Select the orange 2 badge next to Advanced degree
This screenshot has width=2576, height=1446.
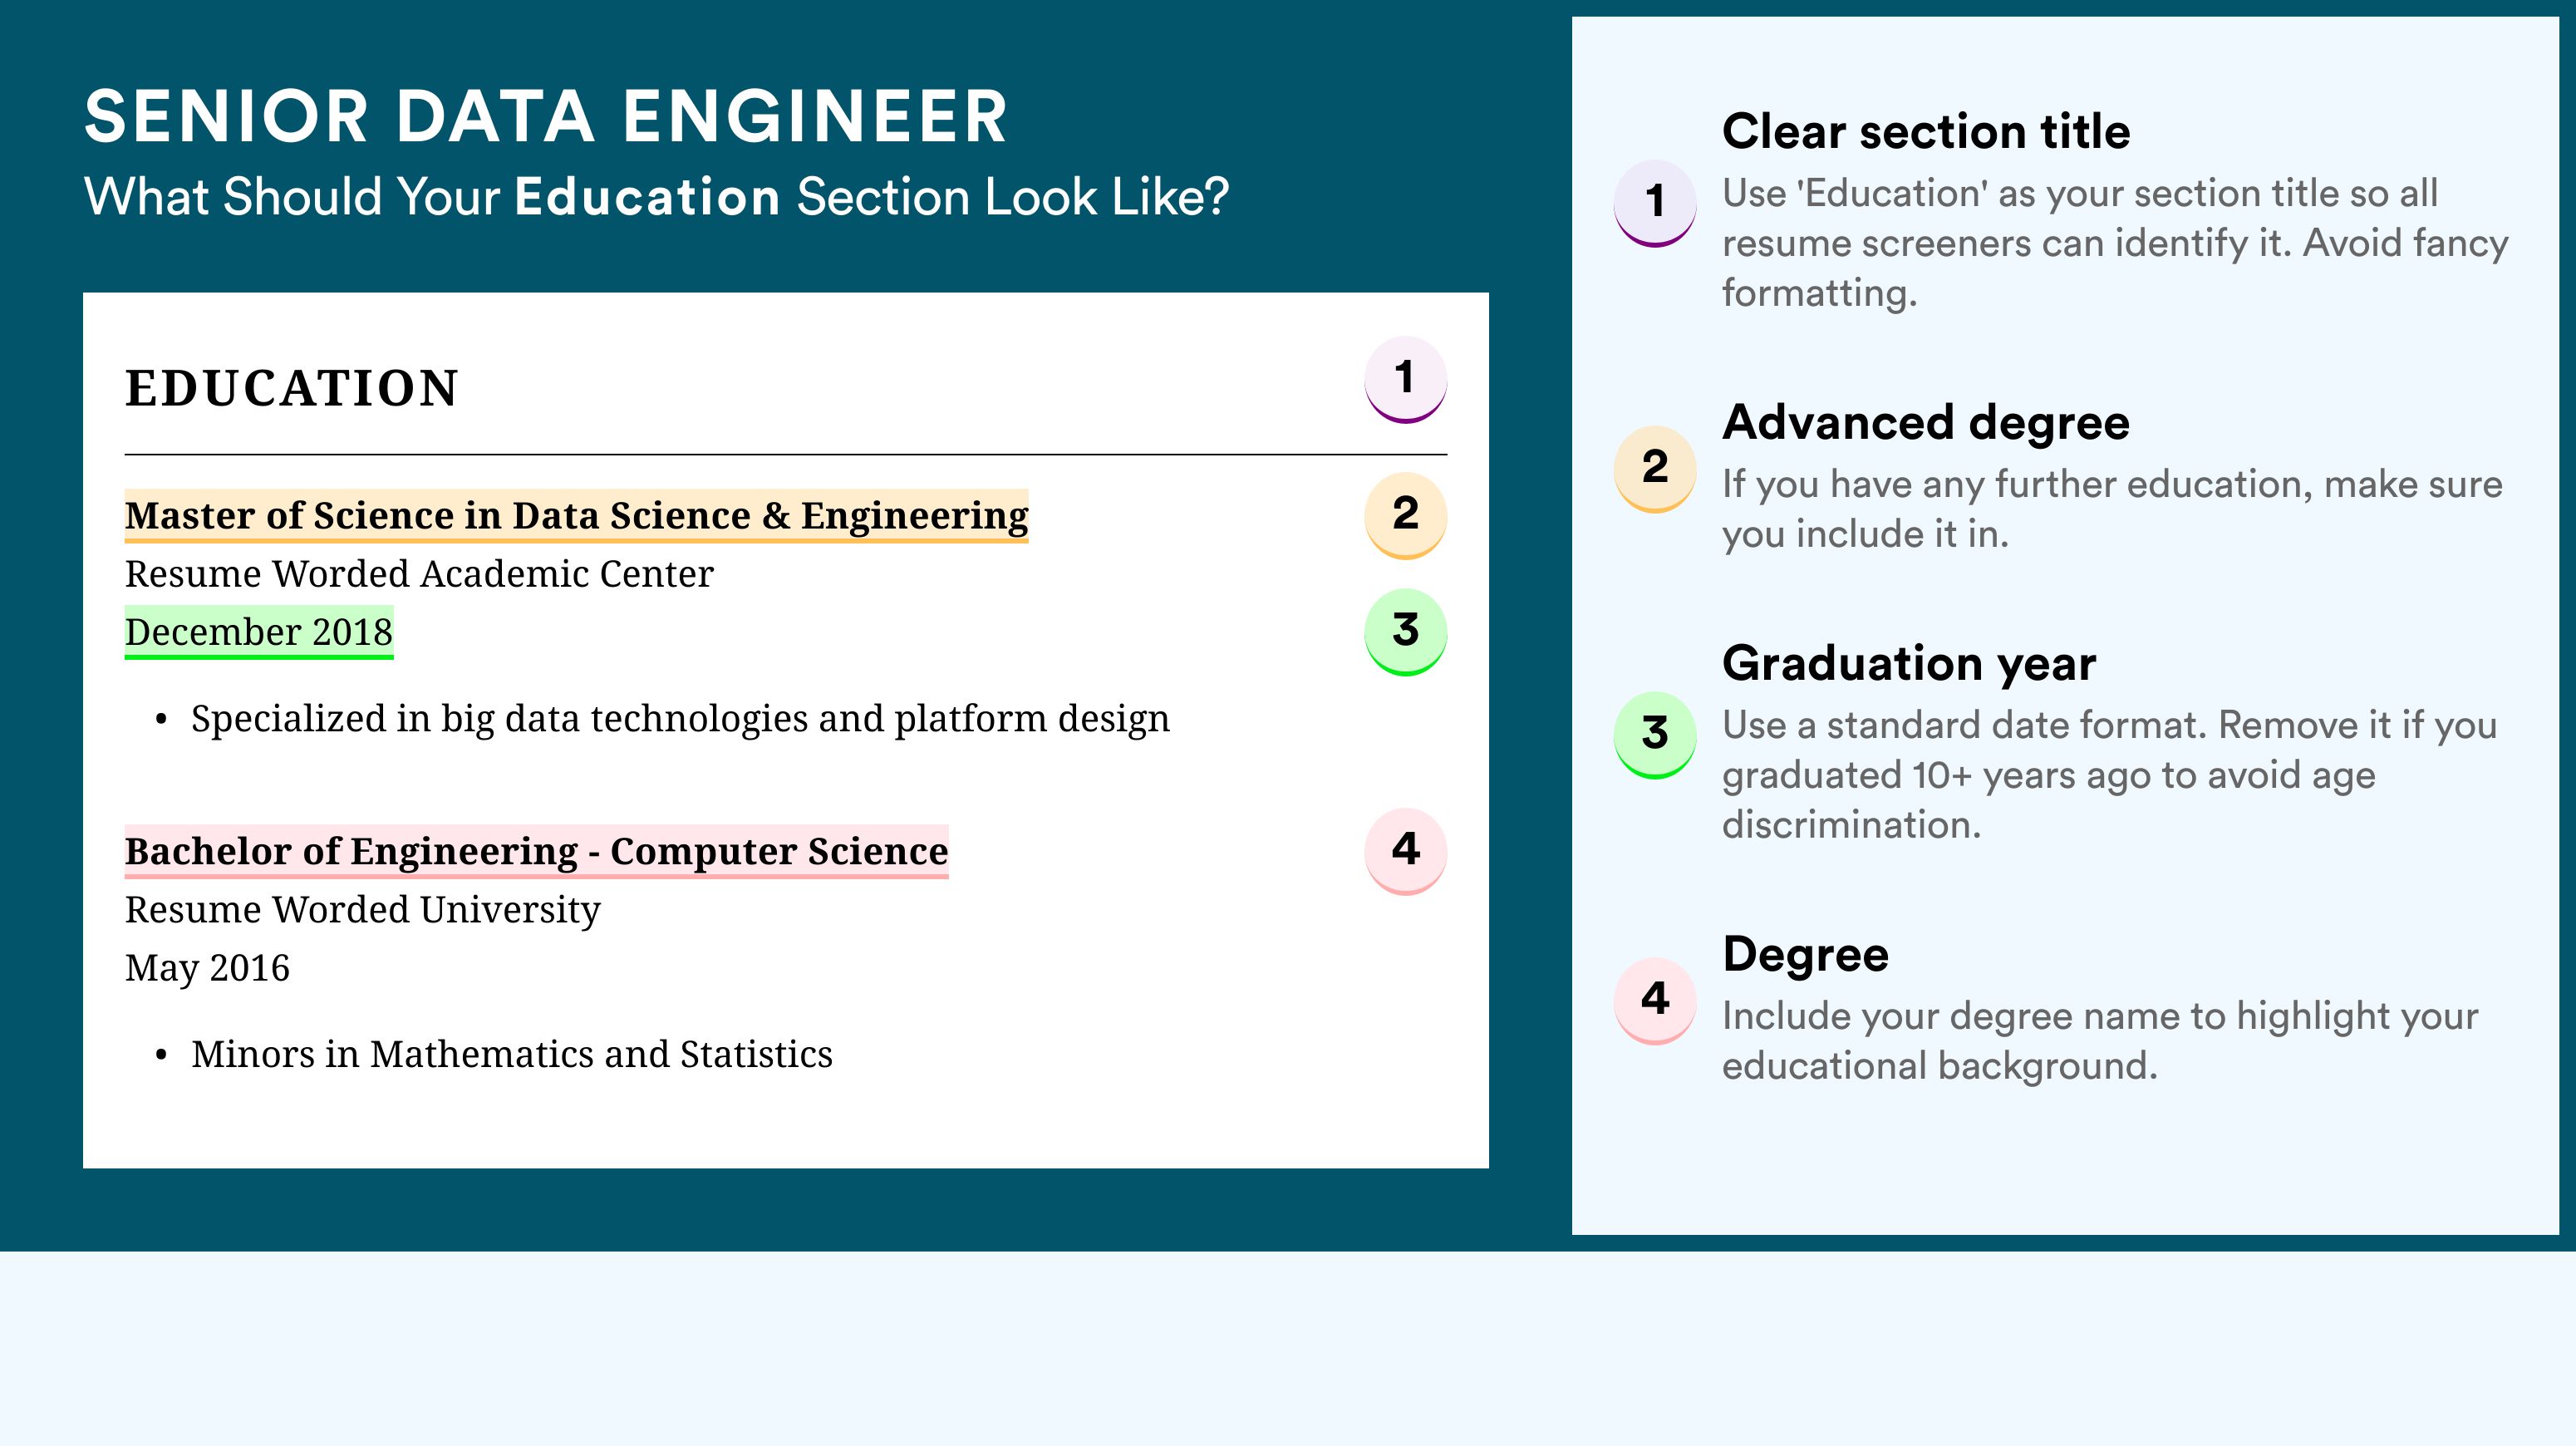[x=1655, y=469]
